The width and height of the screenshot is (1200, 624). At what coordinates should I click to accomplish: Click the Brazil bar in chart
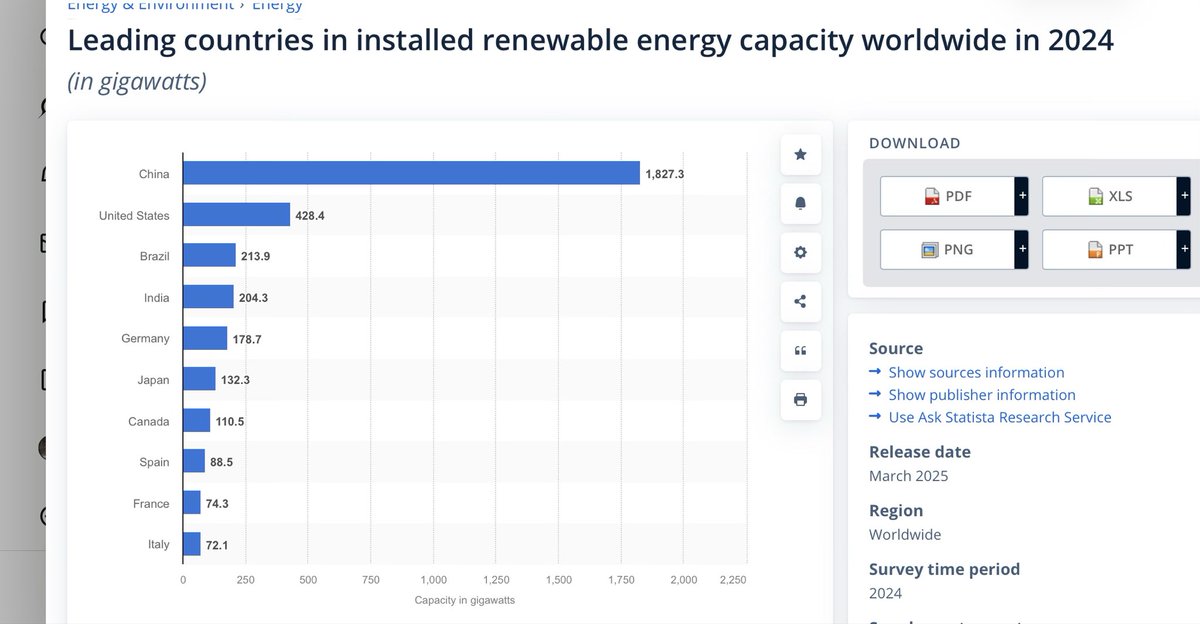210,256
